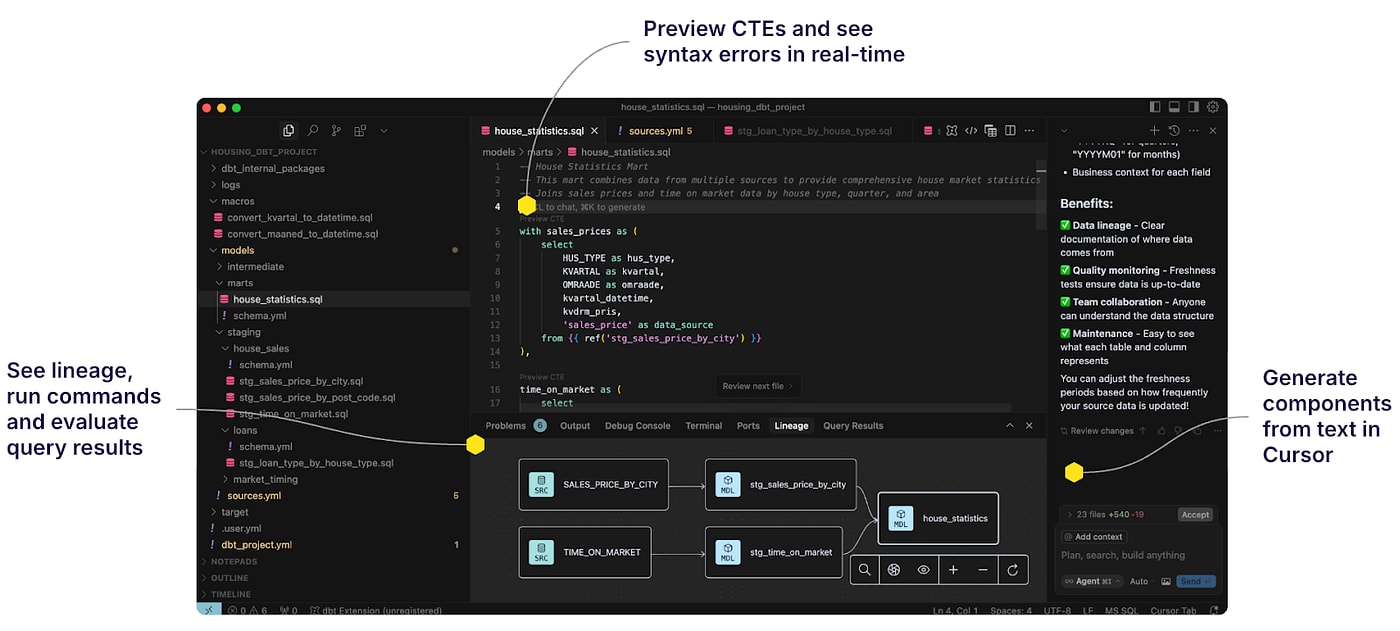Viewport: 1400px width, 631px height.
Task: Open the Search view icon
Action: (x=312, y=130)
